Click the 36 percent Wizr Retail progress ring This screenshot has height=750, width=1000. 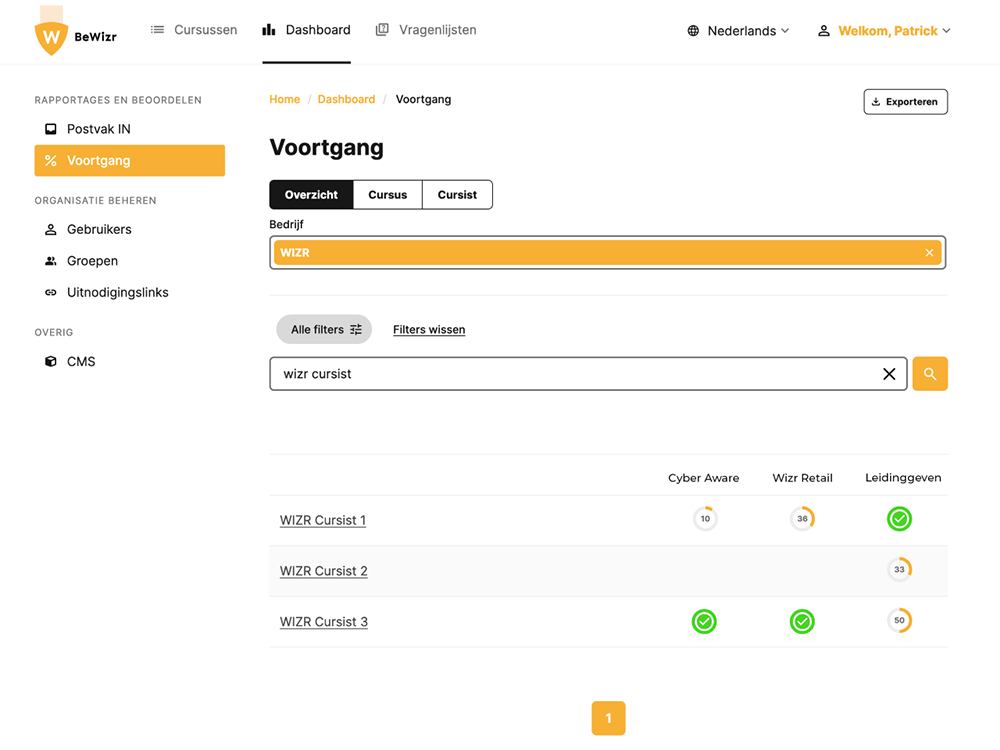click(802, 518)
